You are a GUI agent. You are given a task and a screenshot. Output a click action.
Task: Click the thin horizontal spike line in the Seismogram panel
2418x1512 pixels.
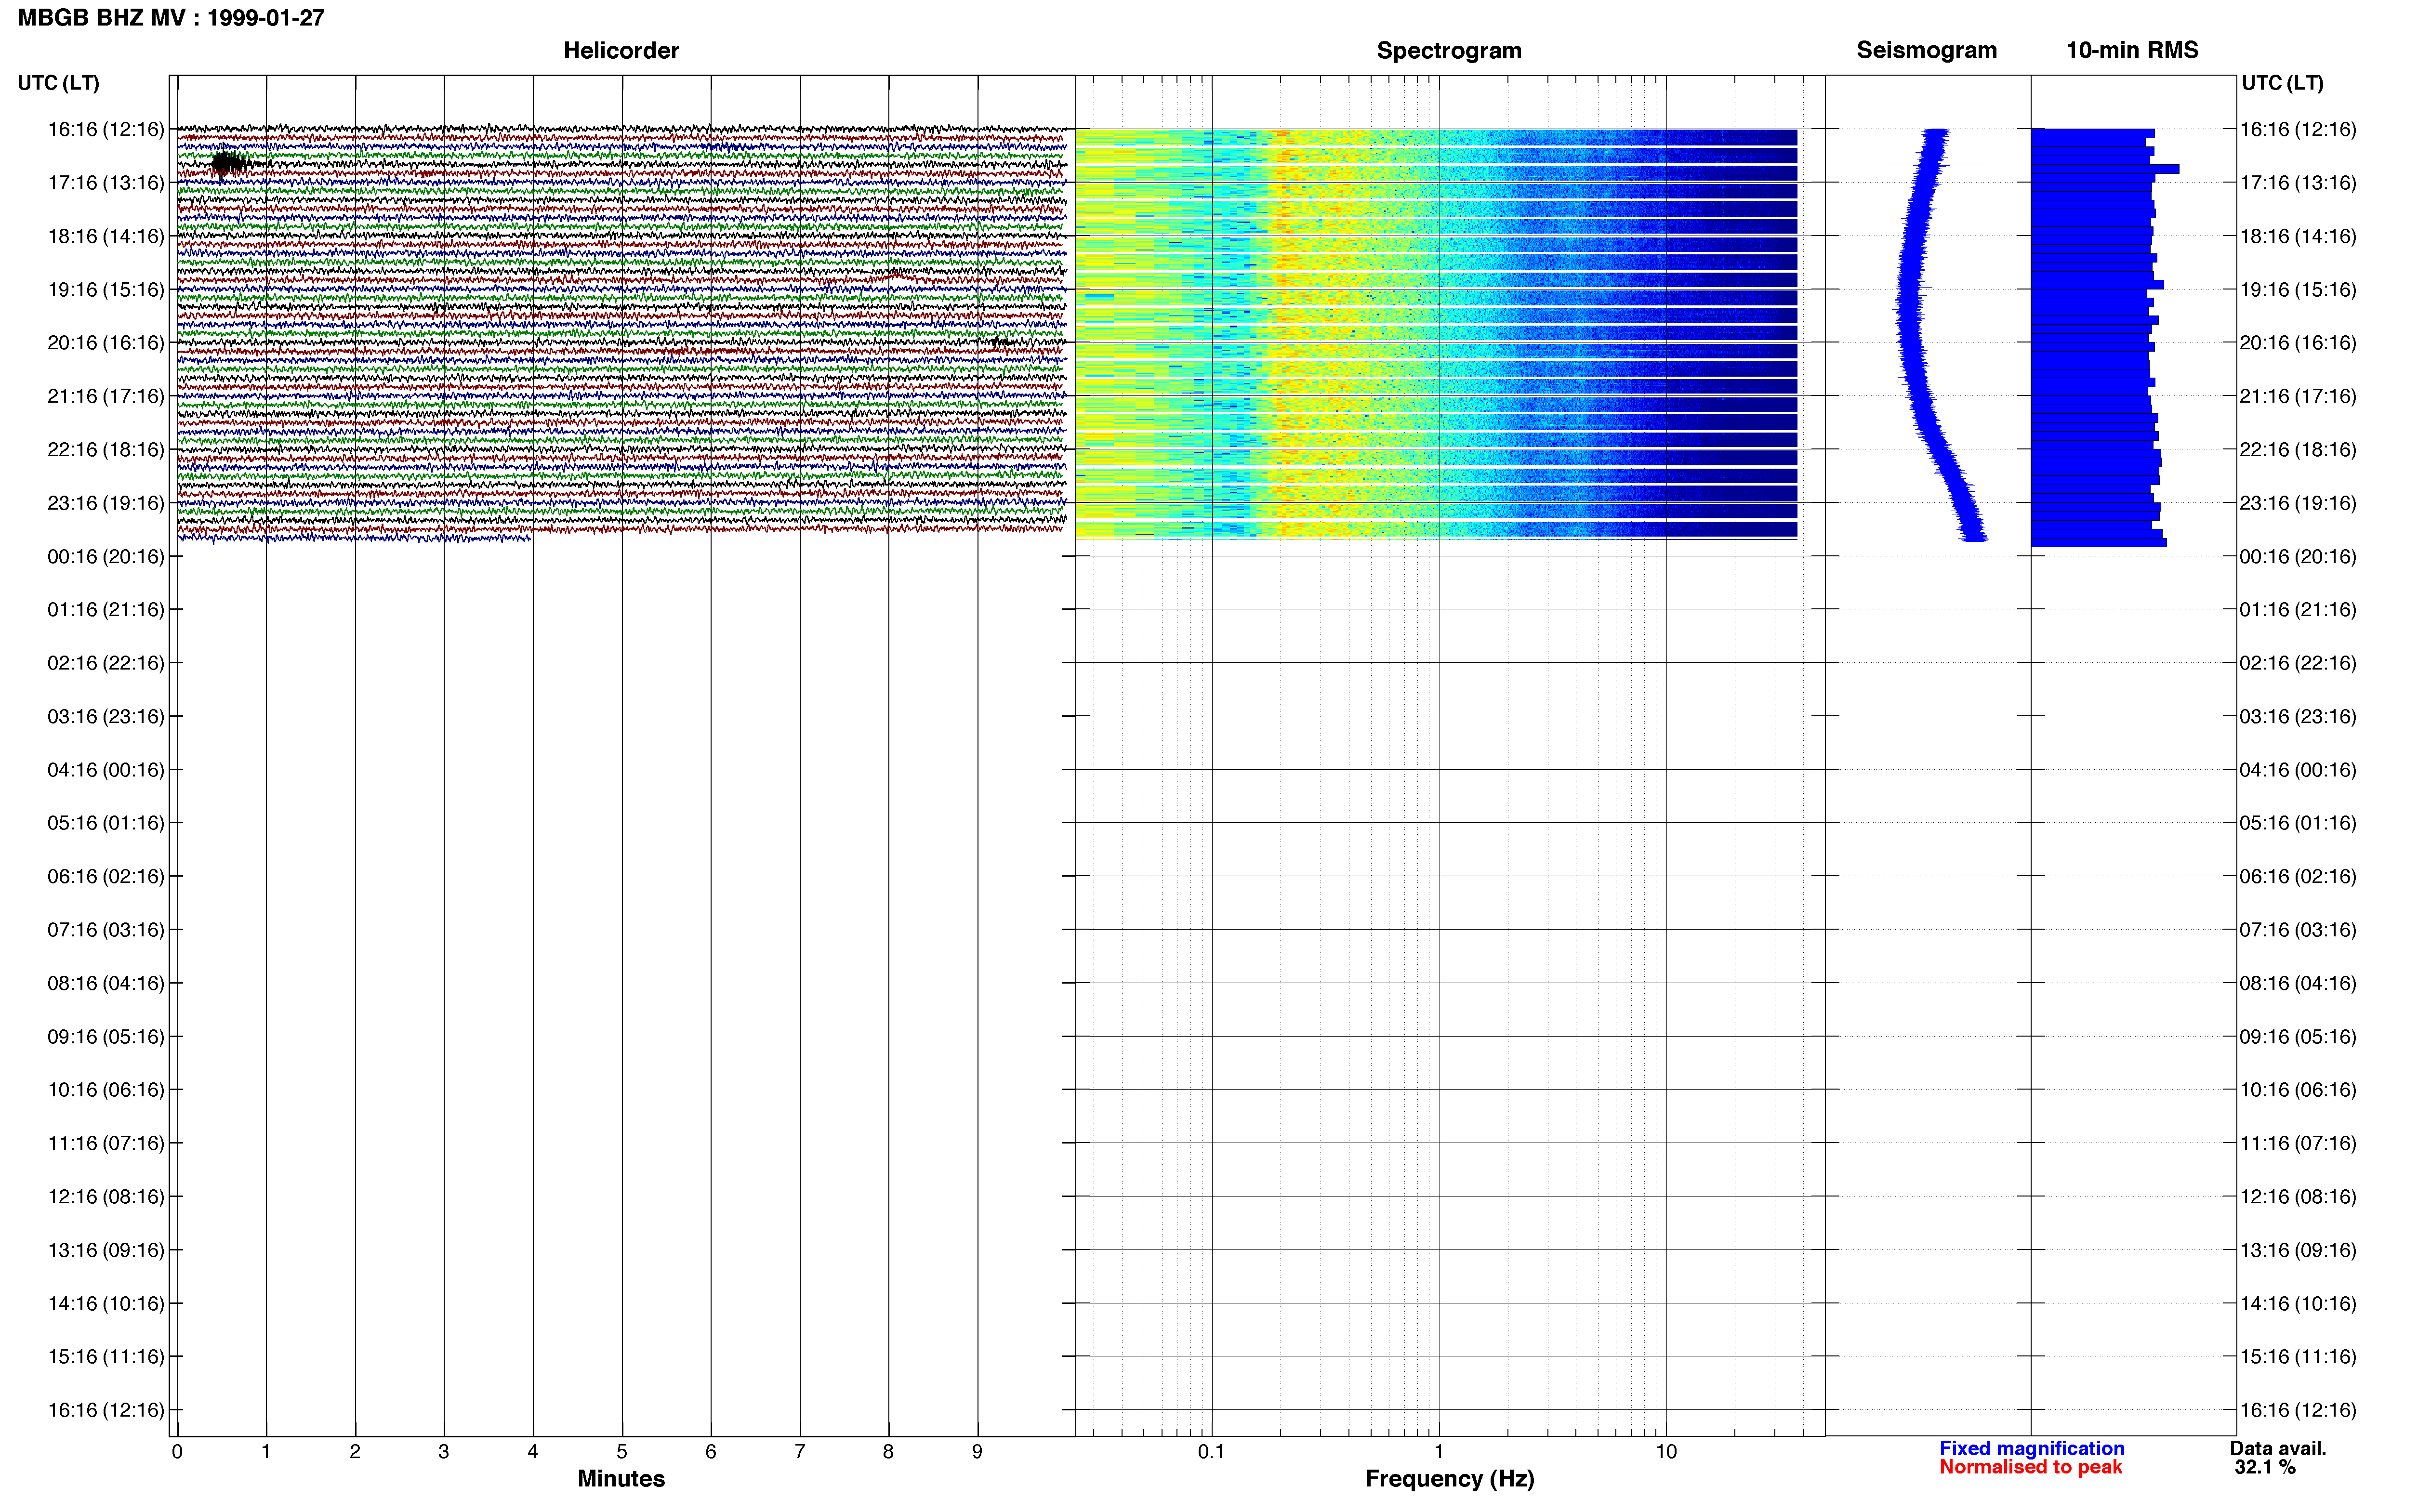[1936, 165]
